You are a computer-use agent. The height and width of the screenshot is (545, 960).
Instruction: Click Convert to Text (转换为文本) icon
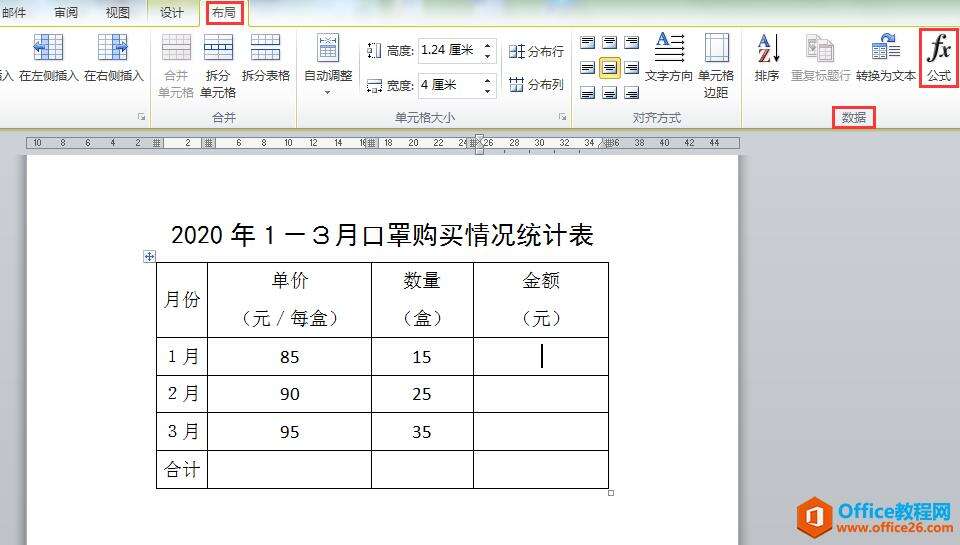885,48
